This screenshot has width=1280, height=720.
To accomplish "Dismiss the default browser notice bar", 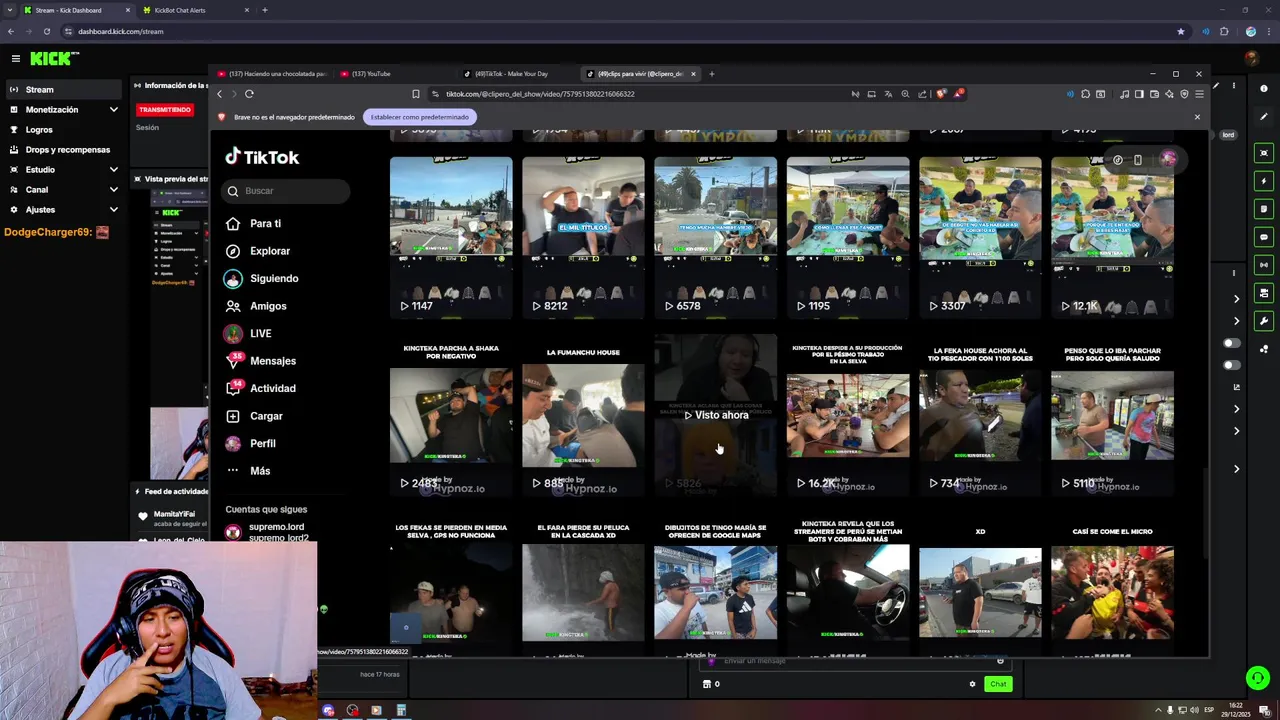I will click(1197, 117).
